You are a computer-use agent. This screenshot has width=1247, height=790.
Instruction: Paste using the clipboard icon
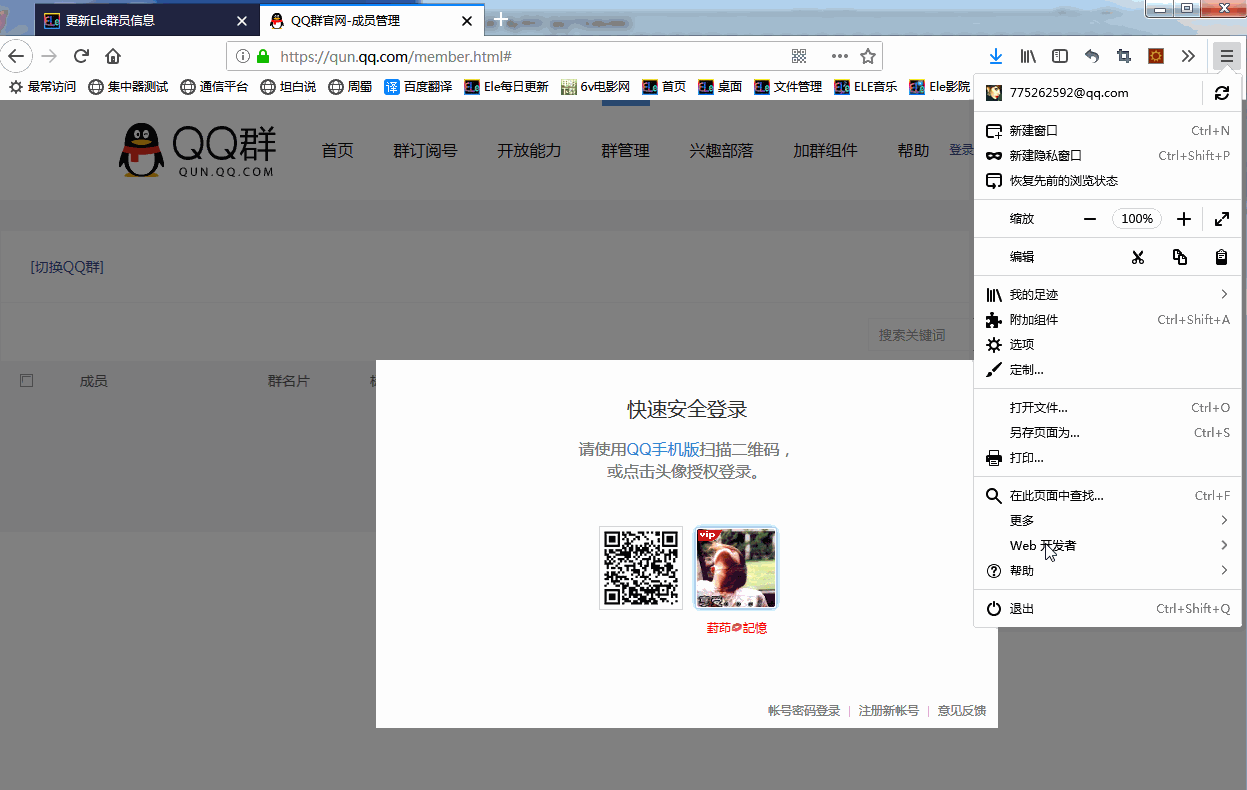[x=1221, y=257]
